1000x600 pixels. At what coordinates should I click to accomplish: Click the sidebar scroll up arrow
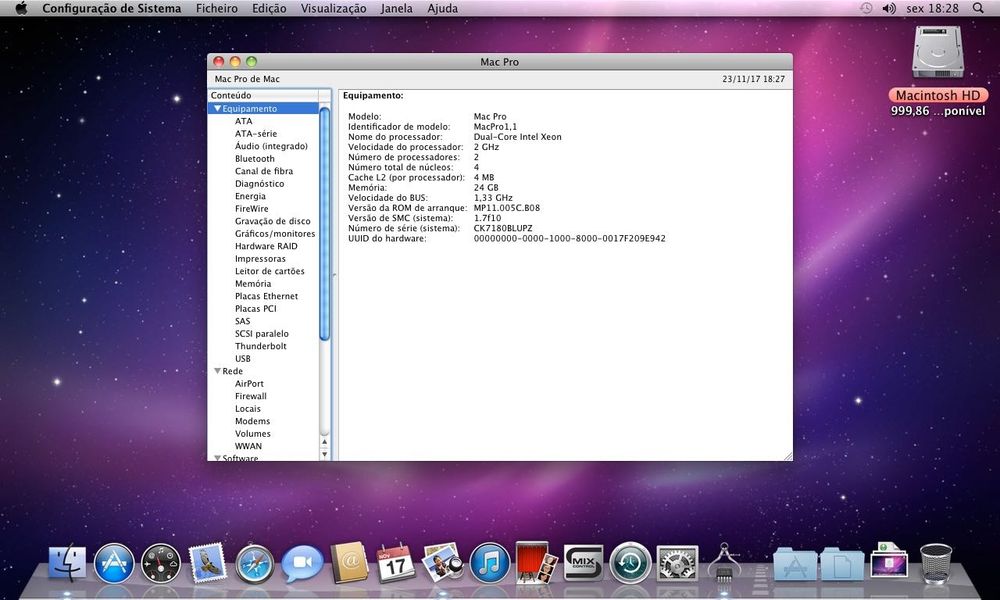click(x=325, y=441)
